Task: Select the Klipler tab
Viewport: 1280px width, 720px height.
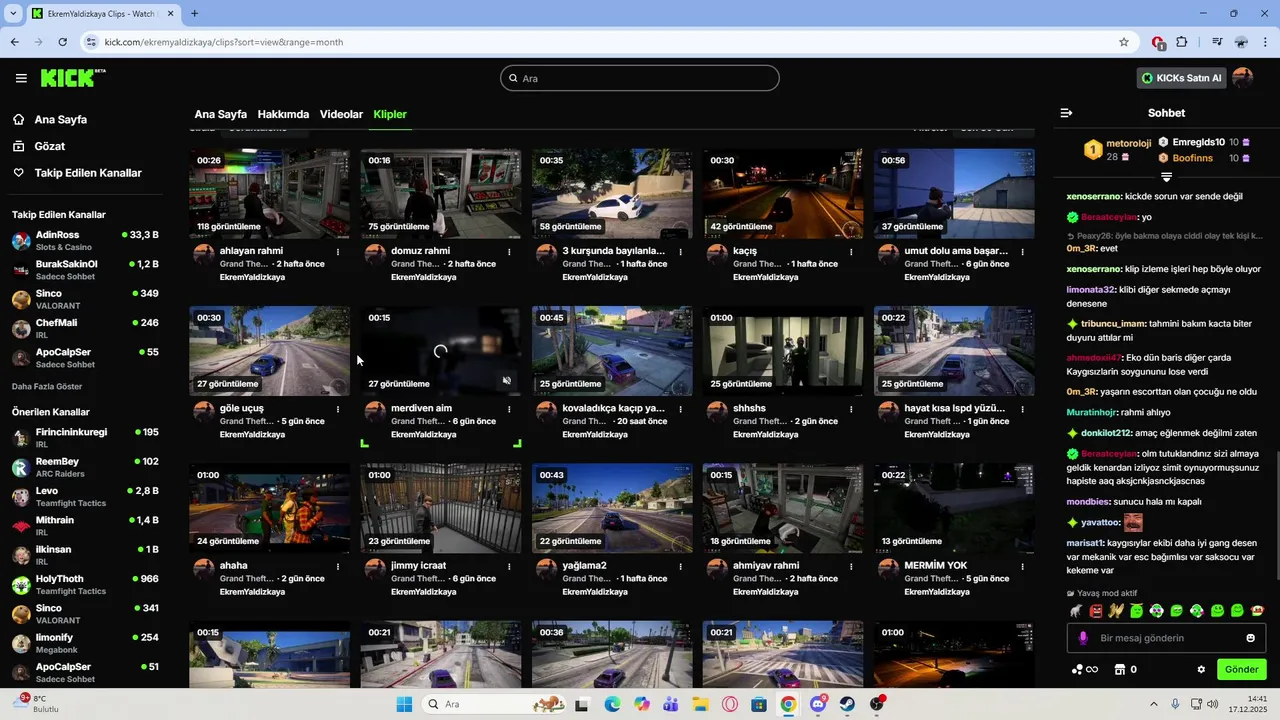Action: tap(390, 114)
